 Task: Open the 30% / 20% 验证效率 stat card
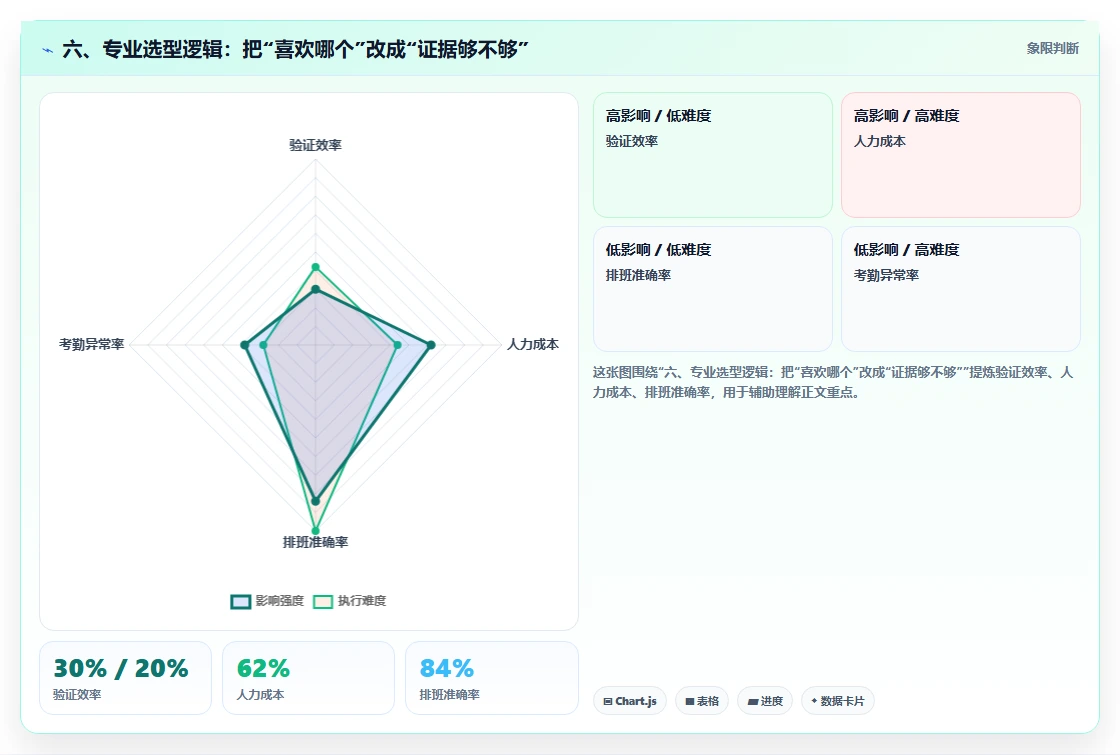pos(126,678)
